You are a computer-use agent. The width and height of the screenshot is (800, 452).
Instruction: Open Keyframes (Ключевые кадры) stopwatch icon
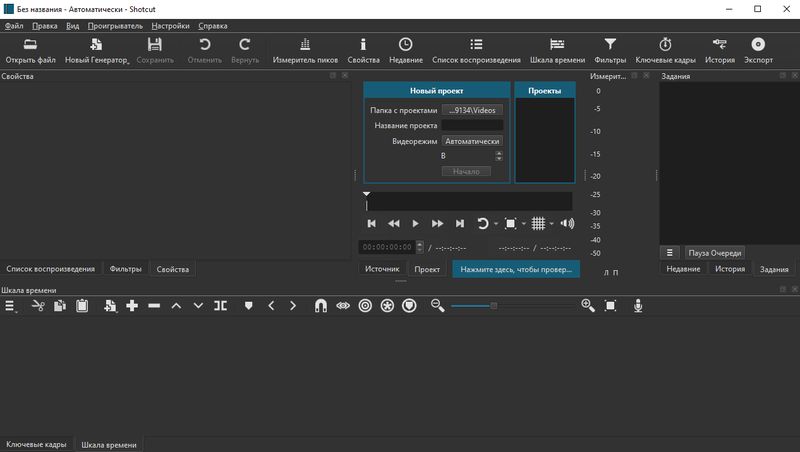665,45
